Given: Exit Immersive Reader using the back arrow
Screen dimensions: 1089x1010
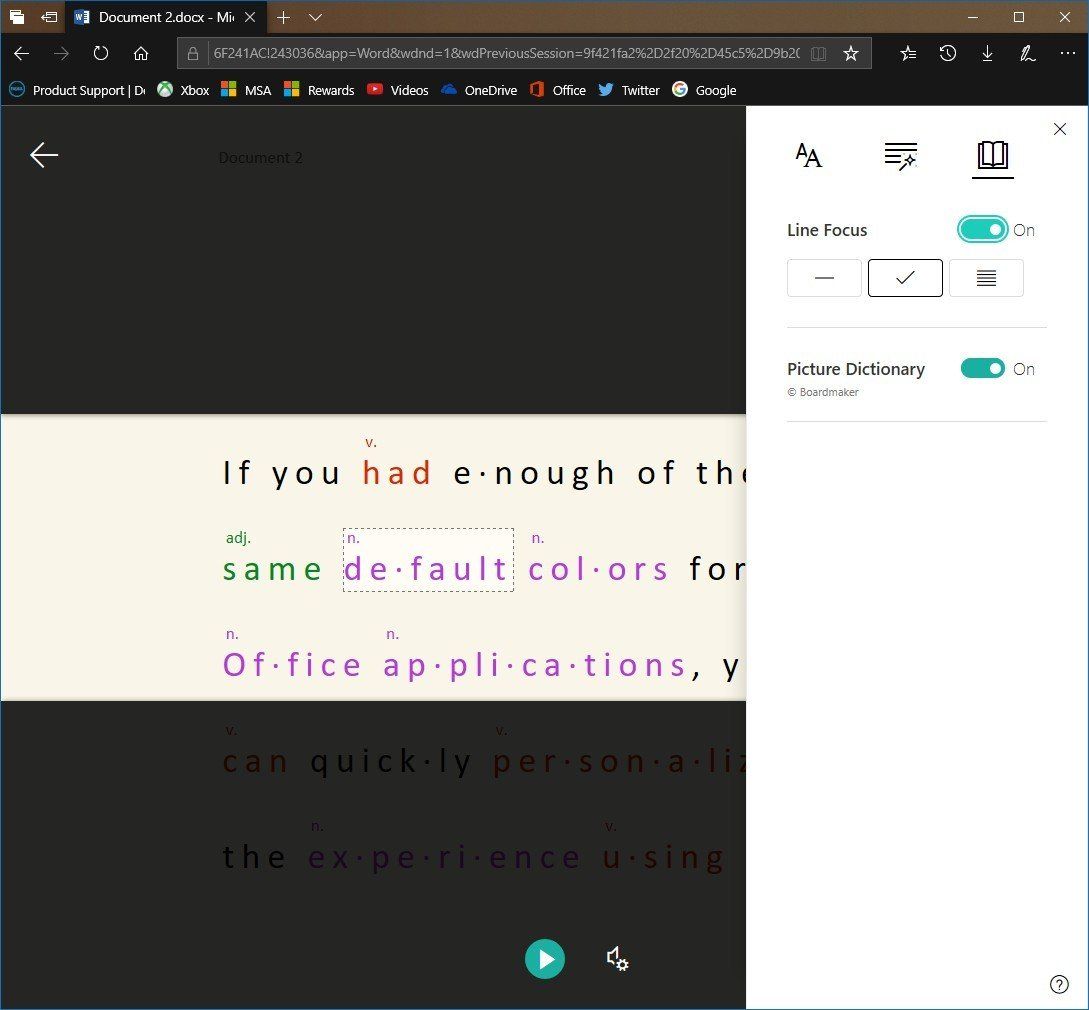Looking at the screenshot, I should click(43, 155).
